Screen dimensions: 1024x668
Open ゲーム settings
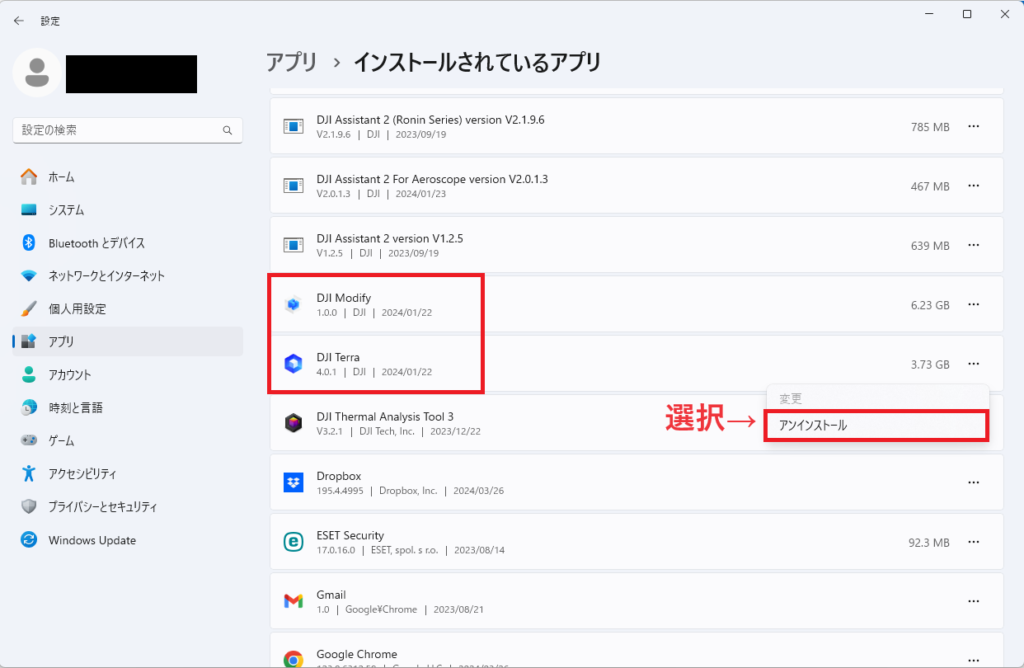pos(127,441)
